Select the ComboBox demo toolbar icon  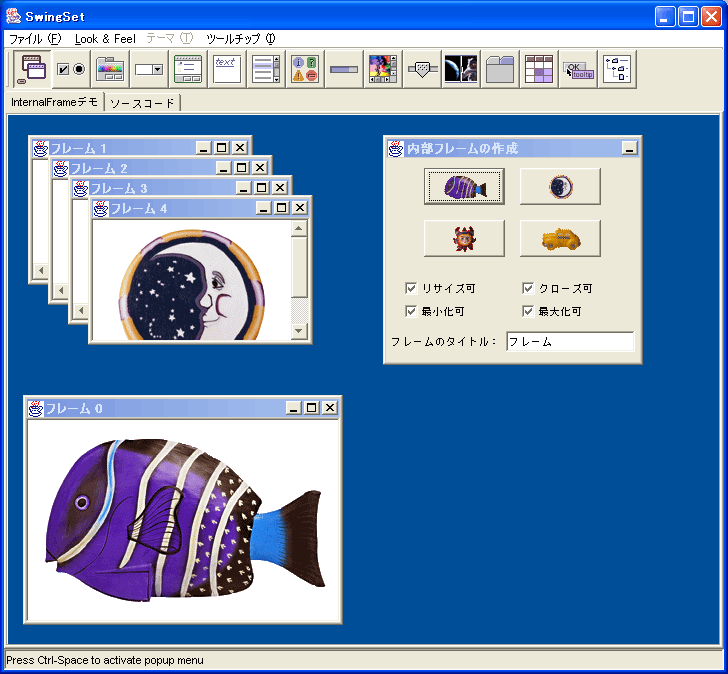click(149, 69)
